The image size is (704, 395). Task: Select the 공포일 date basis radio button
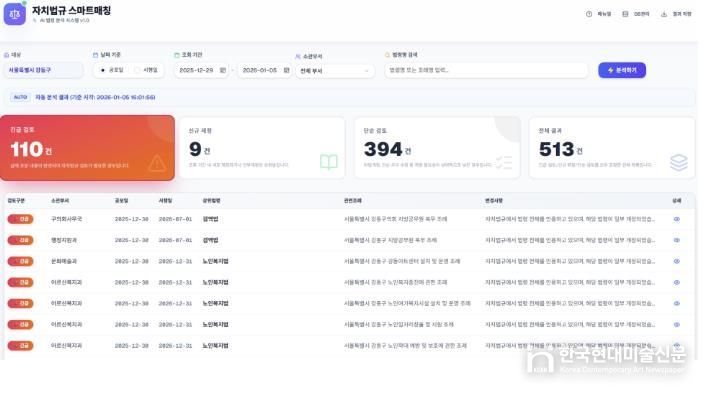click(103, 70)
